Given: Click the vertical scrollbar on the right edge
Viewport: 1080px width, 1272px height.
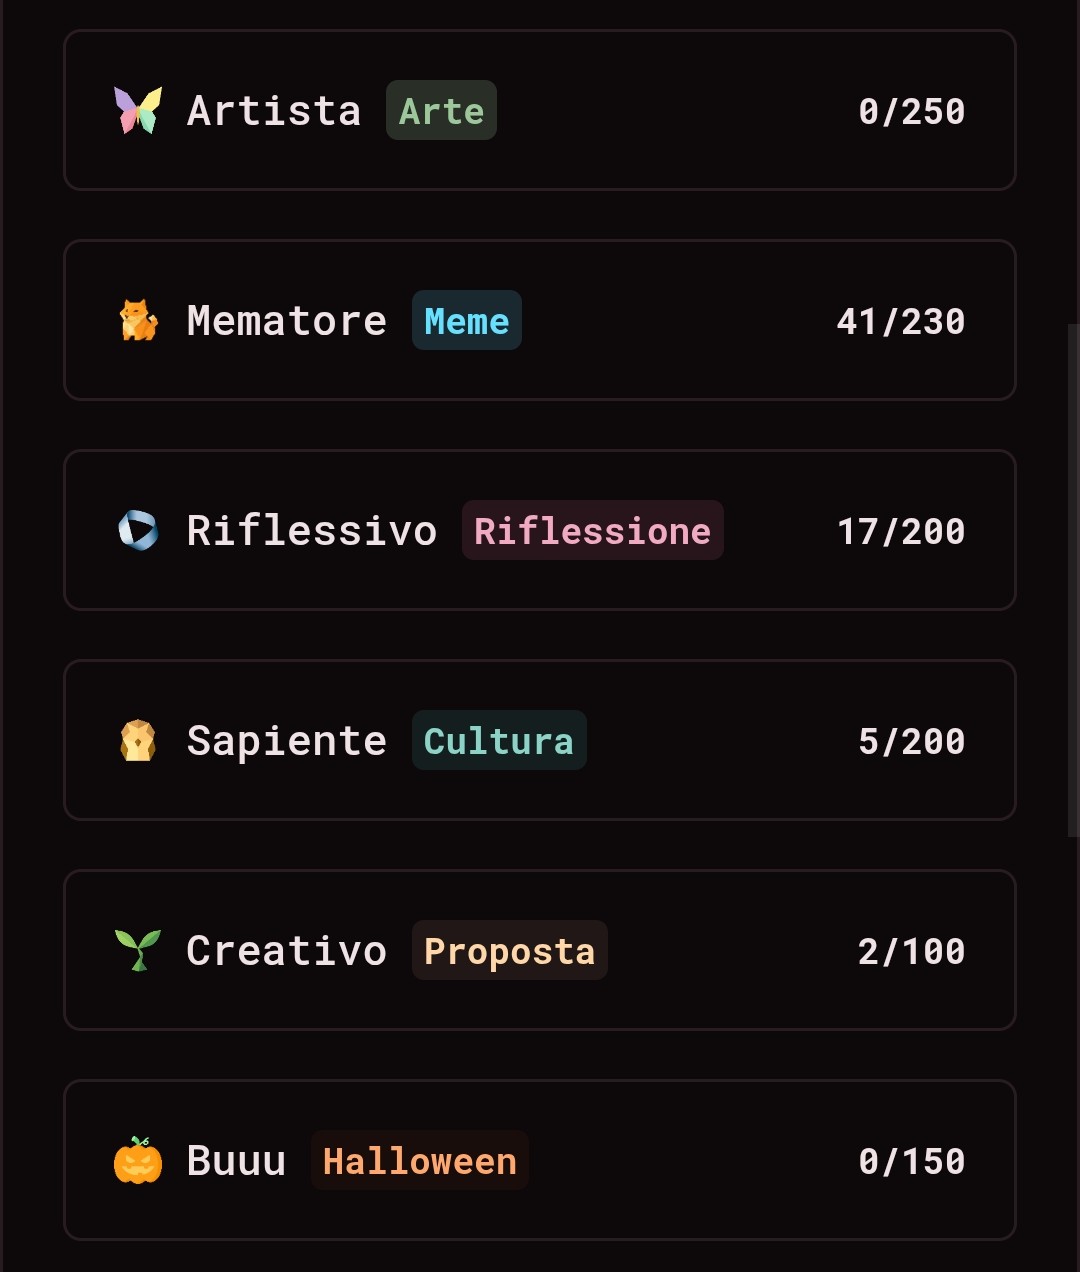Looking at the screenshot, I should tap(1073, 580).
